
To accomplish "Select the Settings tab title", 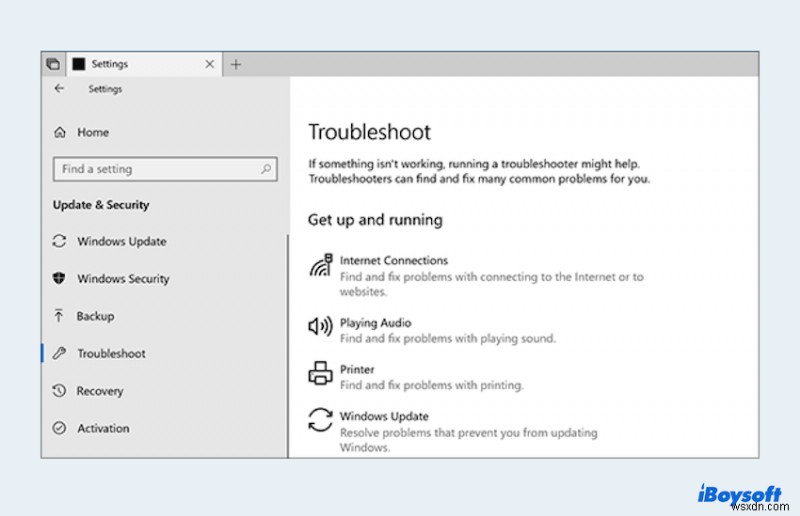I will coord(110,64).
